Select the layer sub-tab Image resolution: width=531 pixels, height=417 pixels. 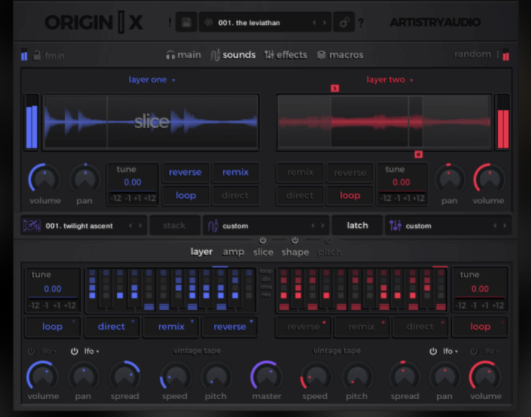[201, 252]
